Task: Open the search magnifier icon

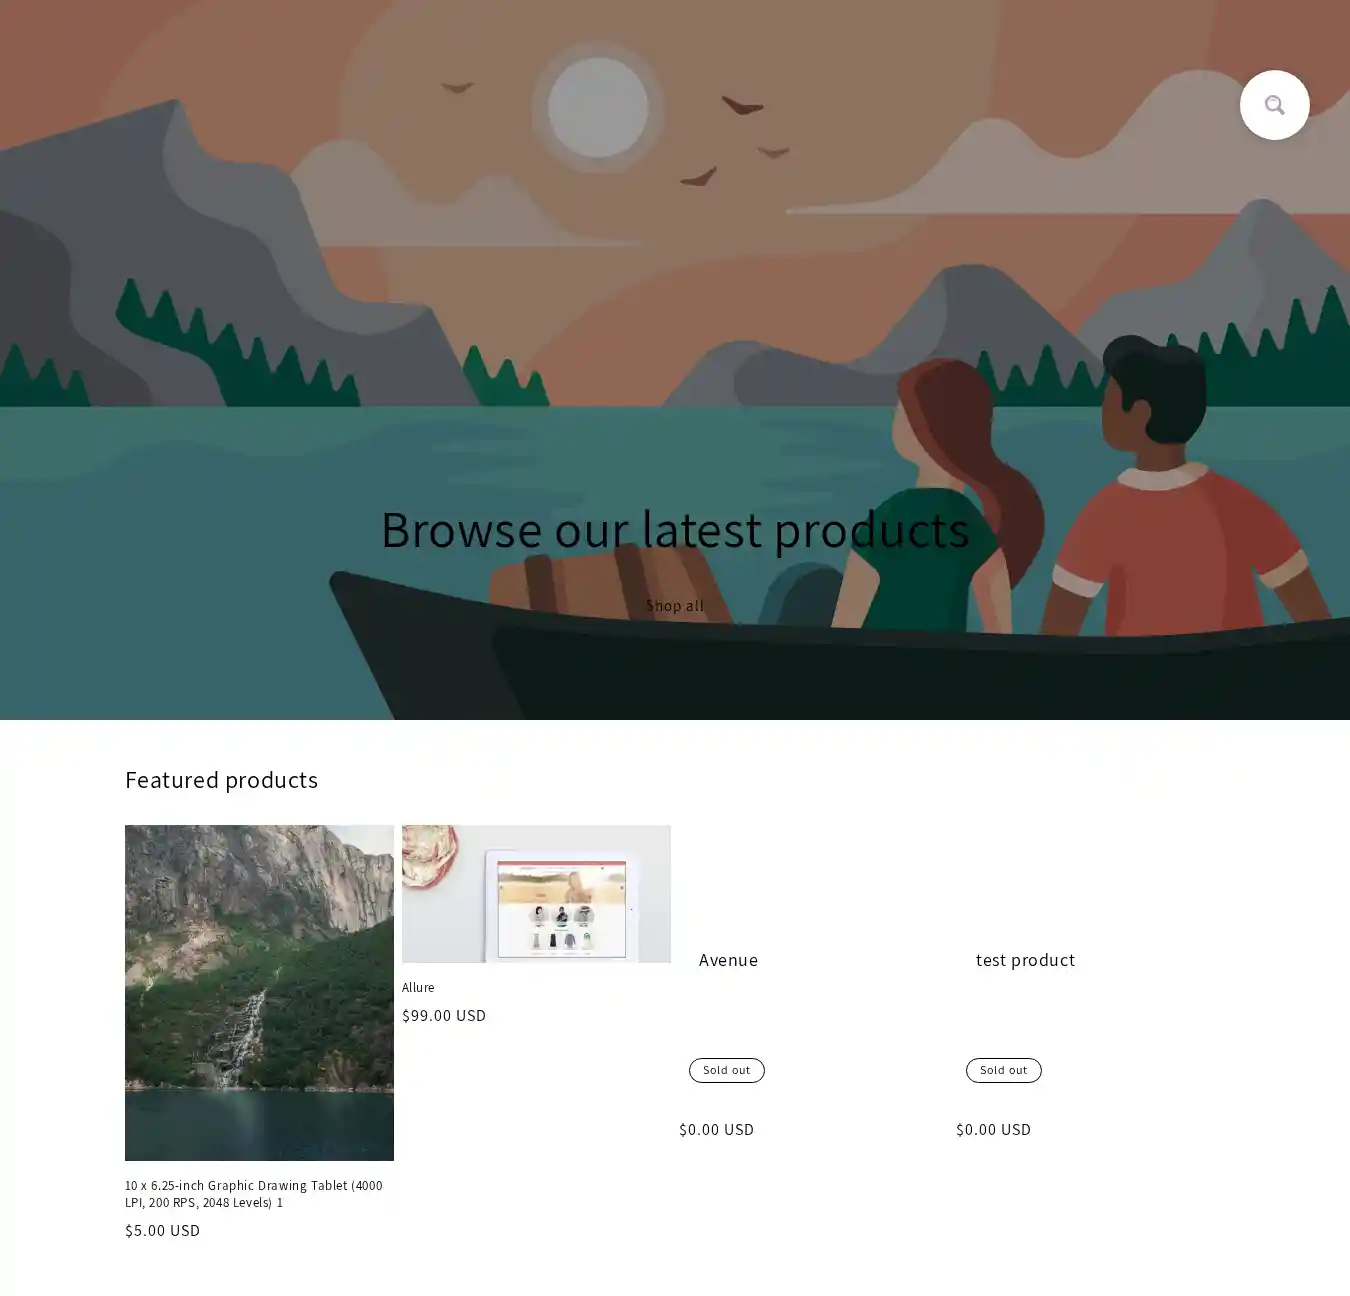Action: tap(1274, 105)
